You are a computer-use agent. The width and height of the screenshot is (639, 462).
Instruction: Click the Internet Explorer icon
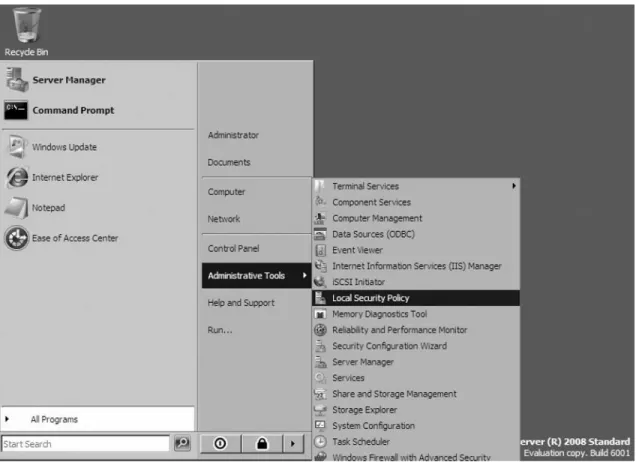click(17, 177)
